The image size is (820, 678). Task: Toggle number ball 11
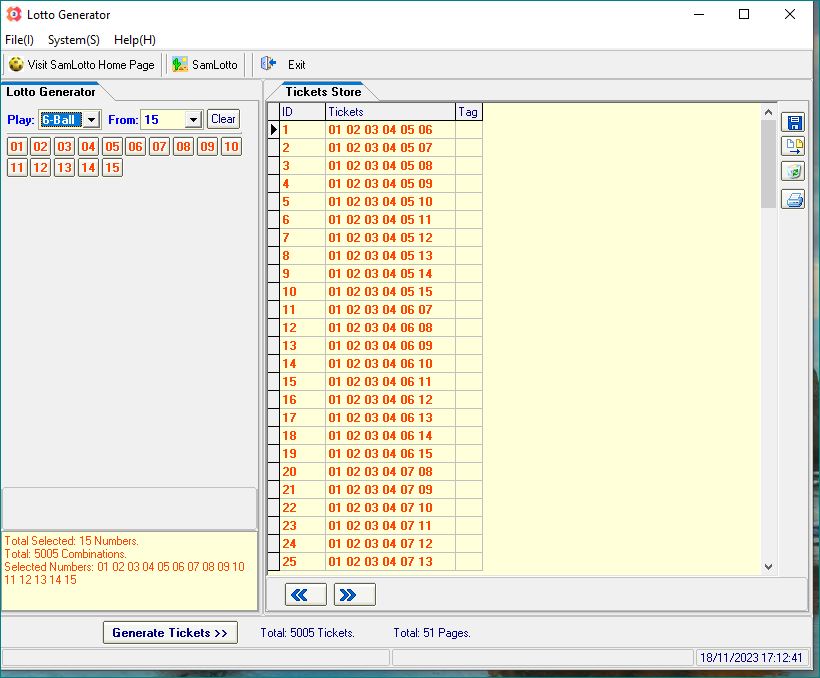[x=17, y=168]
